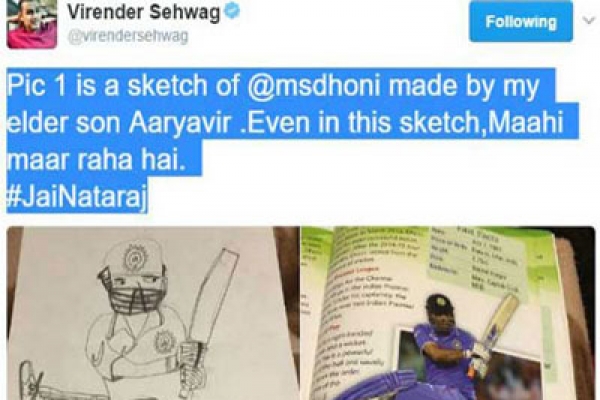Expand the chevron menu beside Following

[x=590, y=20]
